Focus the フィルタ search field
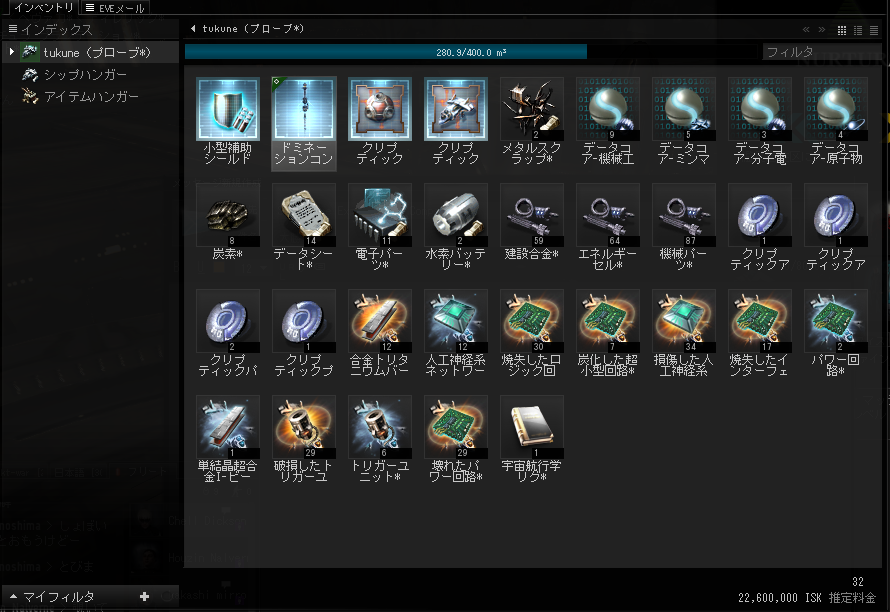 [x=821, y=52]
